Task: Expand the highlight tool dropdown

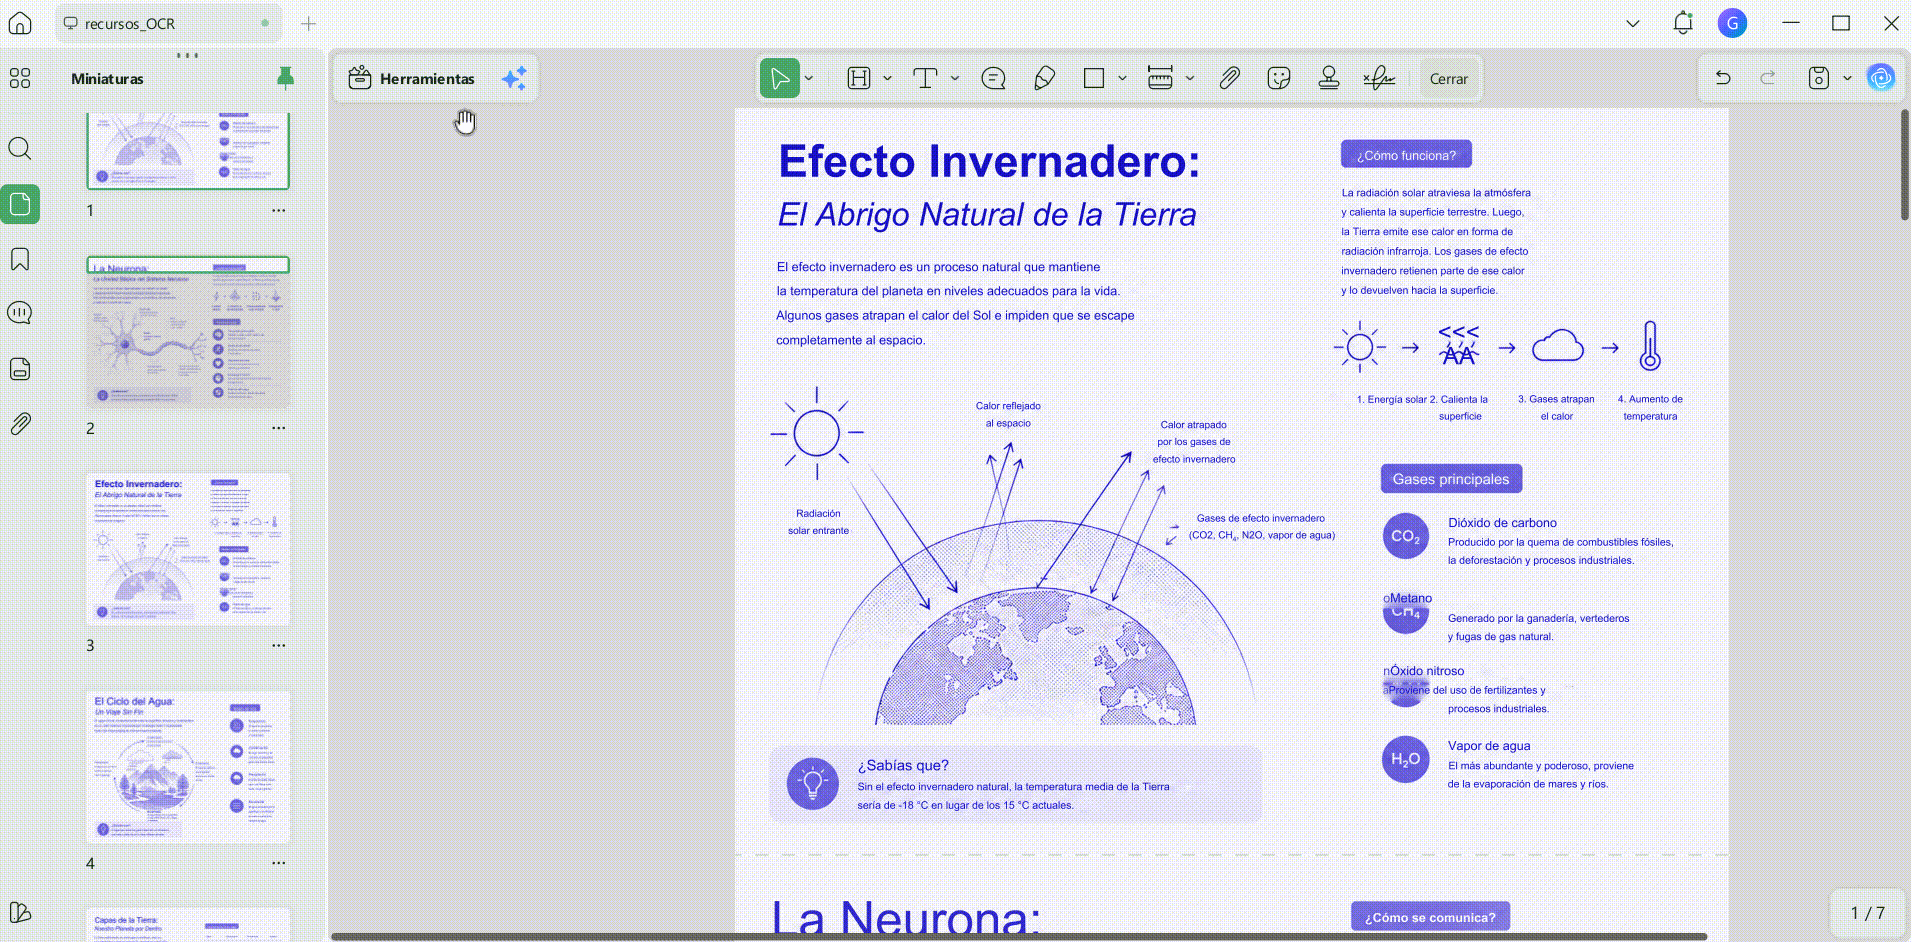Action: [x=887, y=78]
